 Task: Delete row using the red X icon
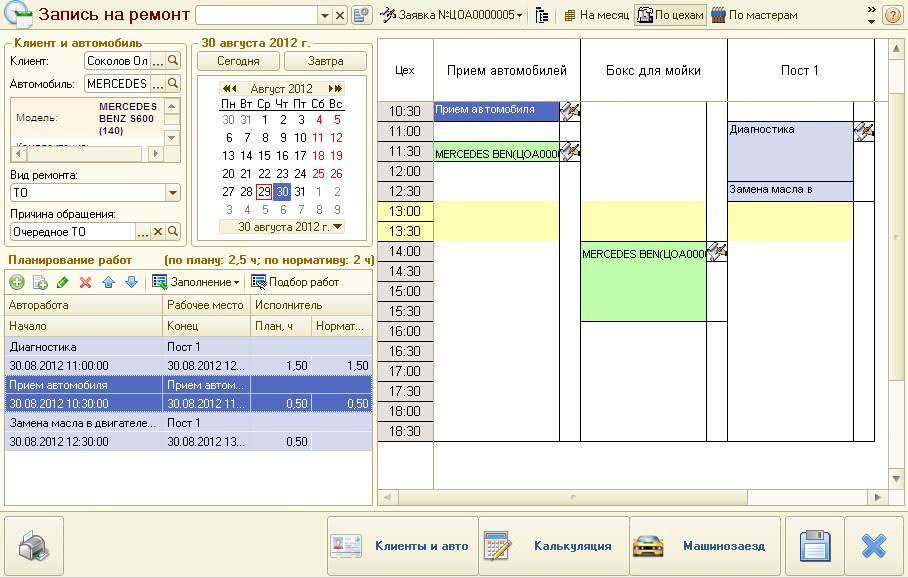tap(86, 283)
